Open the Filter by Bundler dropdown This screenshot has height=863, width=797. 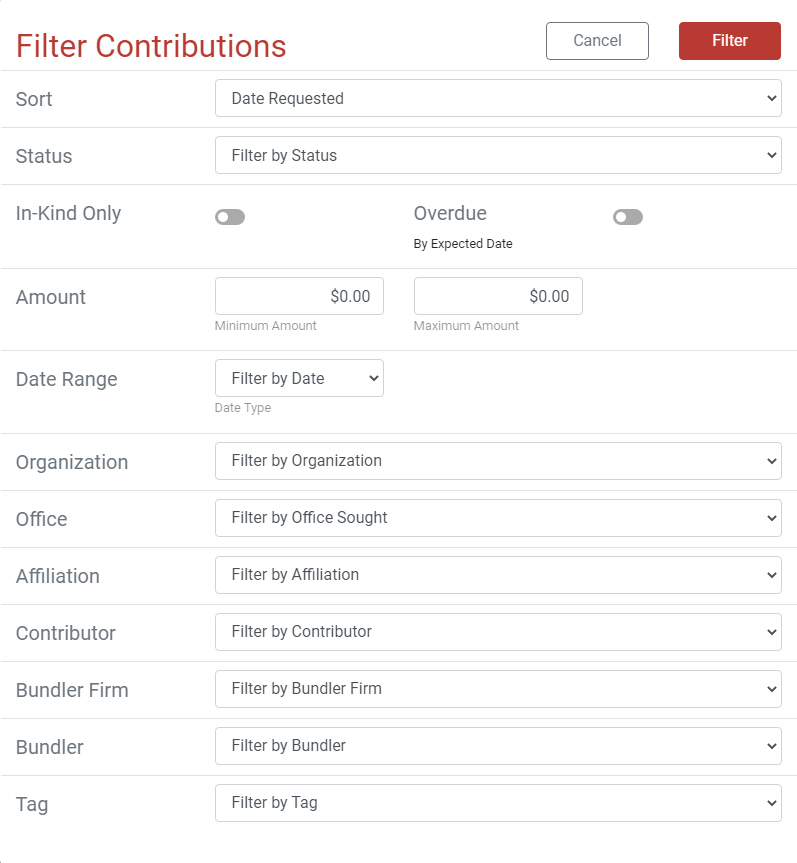[498, 746]
